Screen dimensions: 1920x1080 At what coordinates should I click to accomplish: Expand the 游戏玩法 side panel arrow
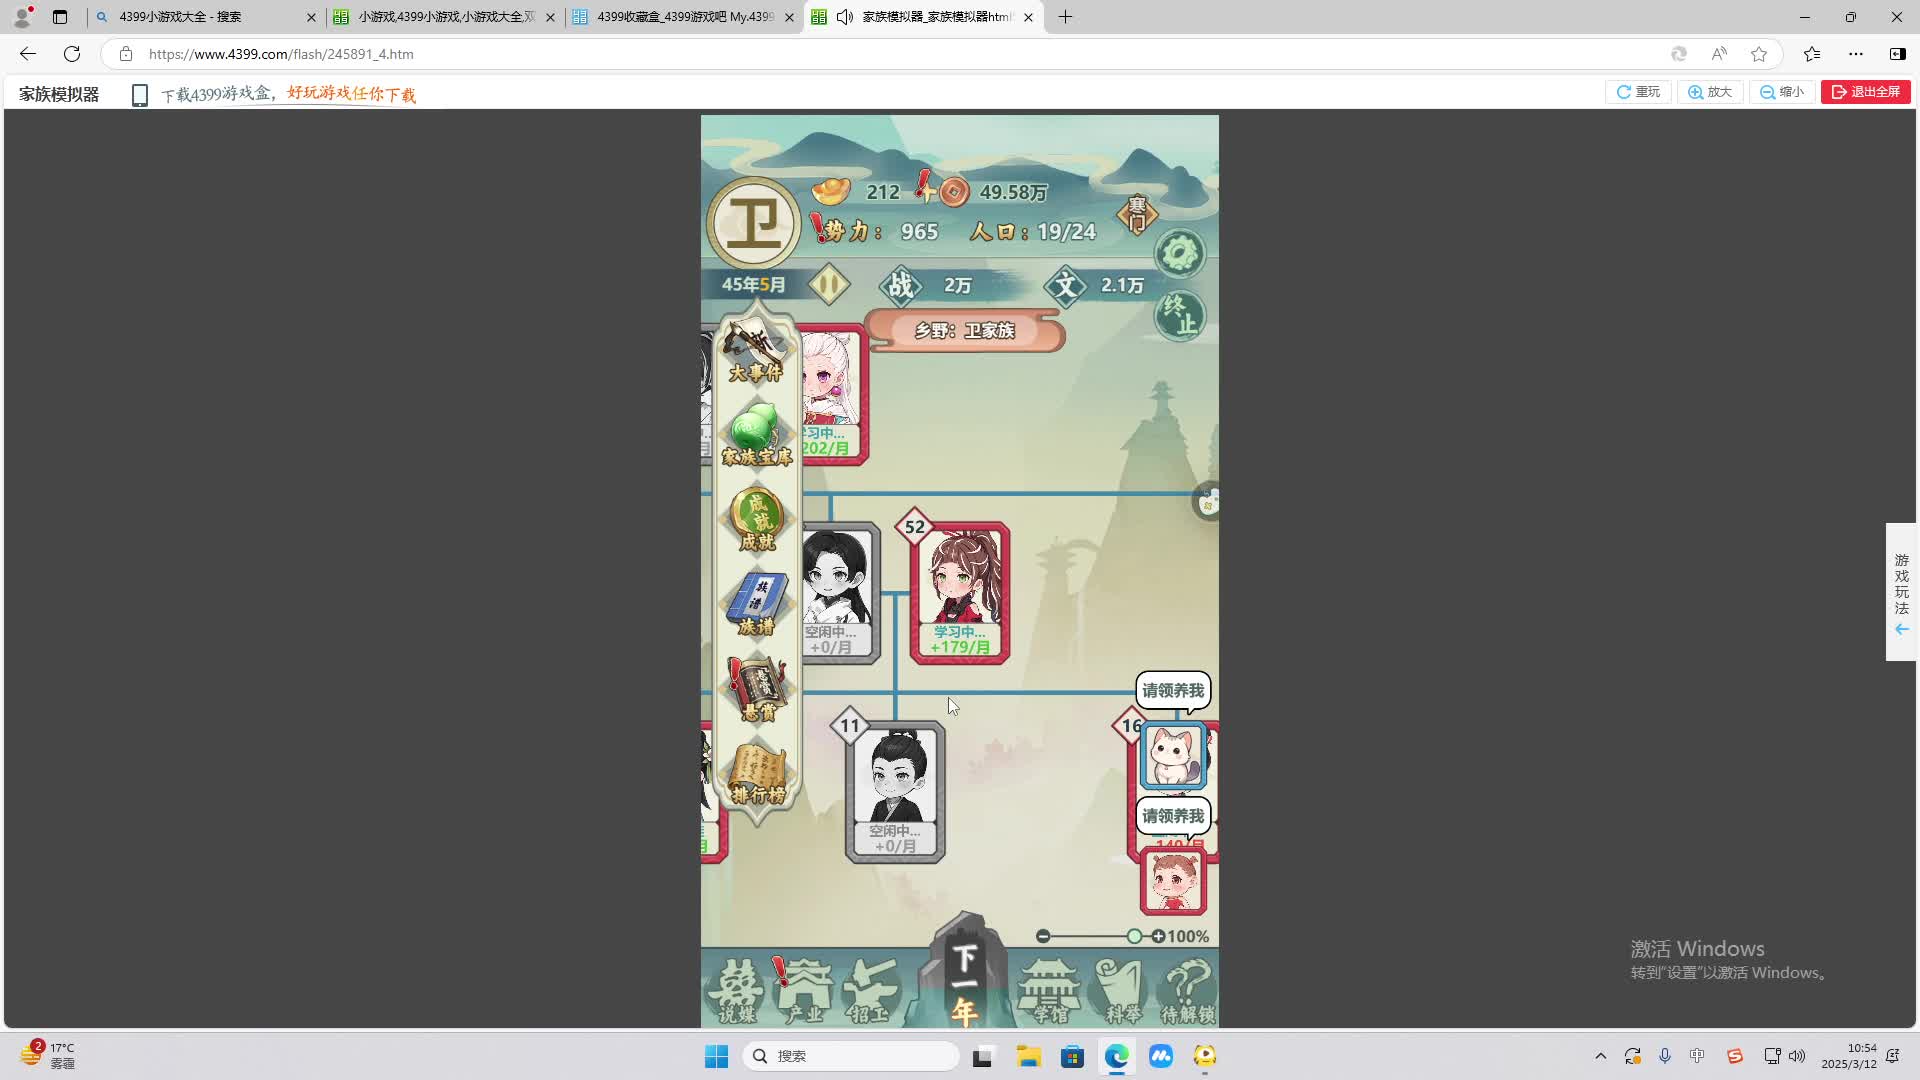pos(1901,629)
